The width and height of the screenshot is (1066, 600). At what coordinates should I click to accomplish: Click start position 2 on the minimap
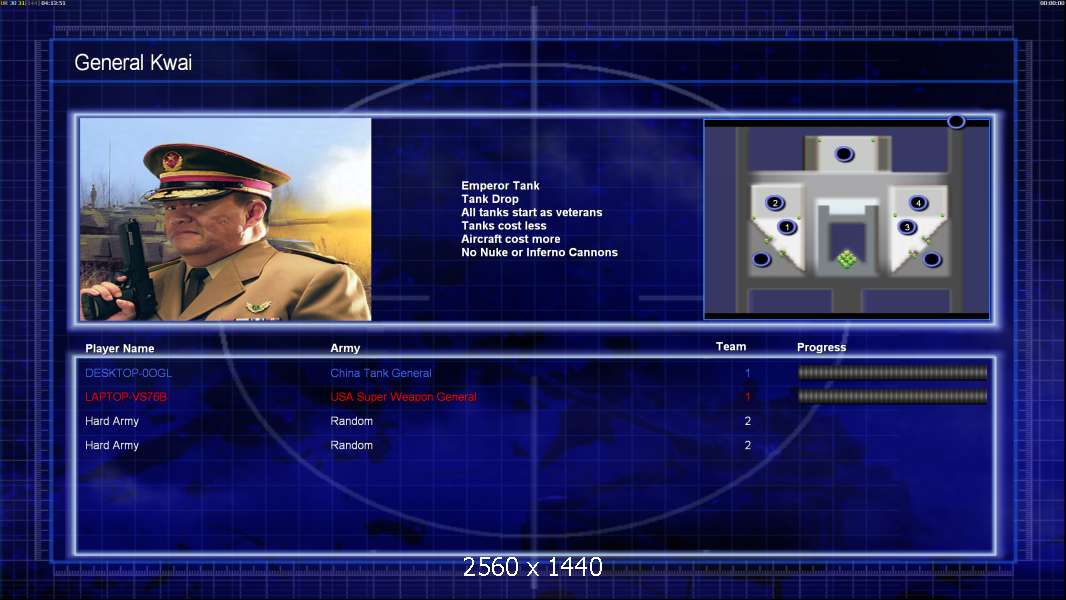point(775,202)
